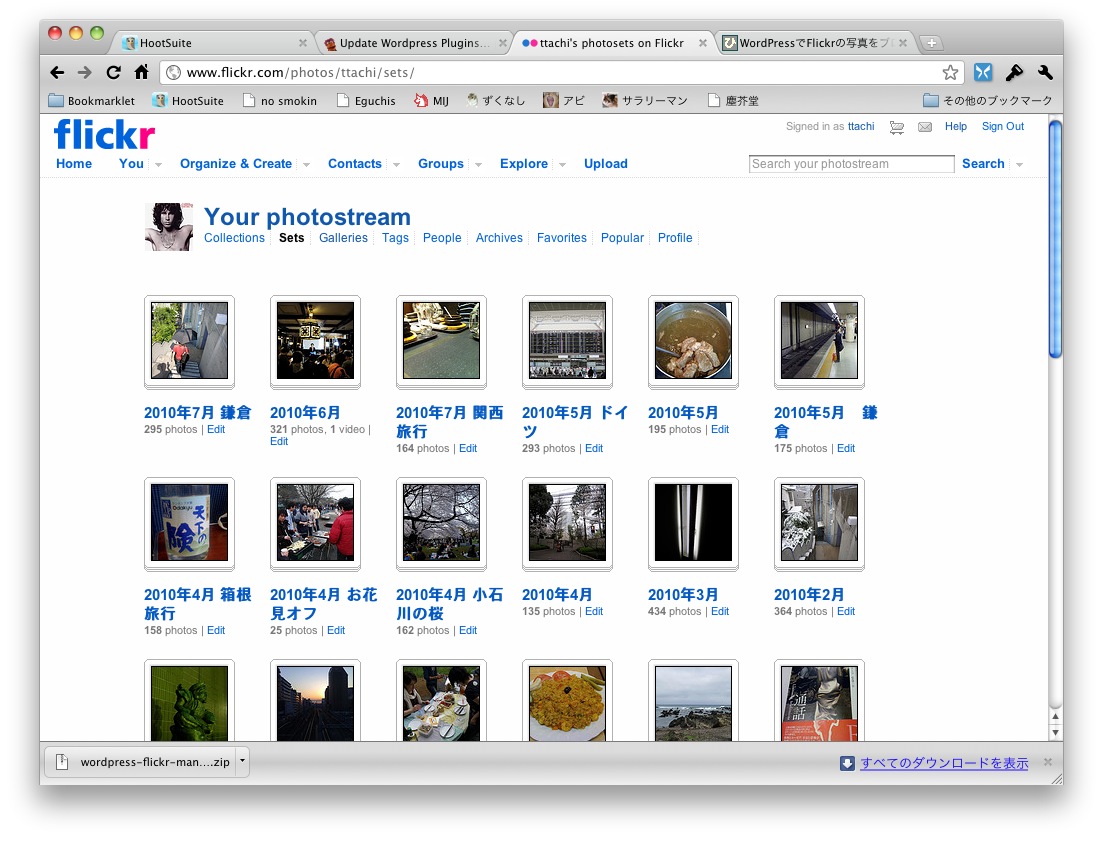Open the new tab button
The height and width of the screenshot is (845, 1103).
click(x=931, y=43)
